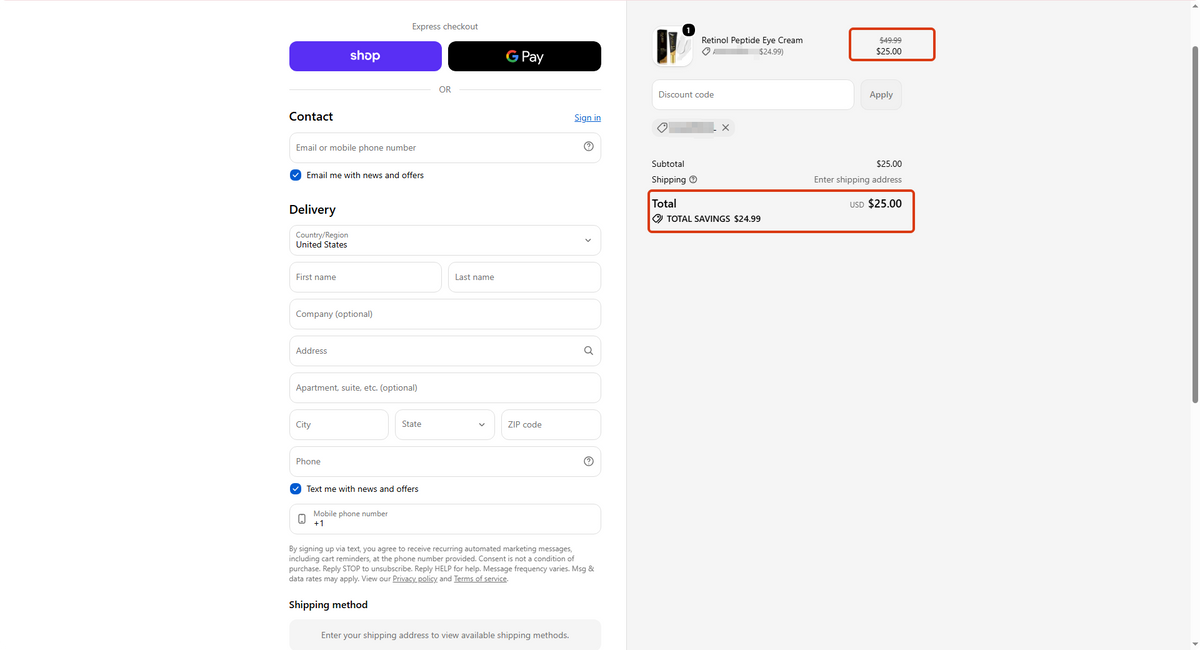Click the search magnifier in the Address field
1200x650 pixels.
click(588, 351)
